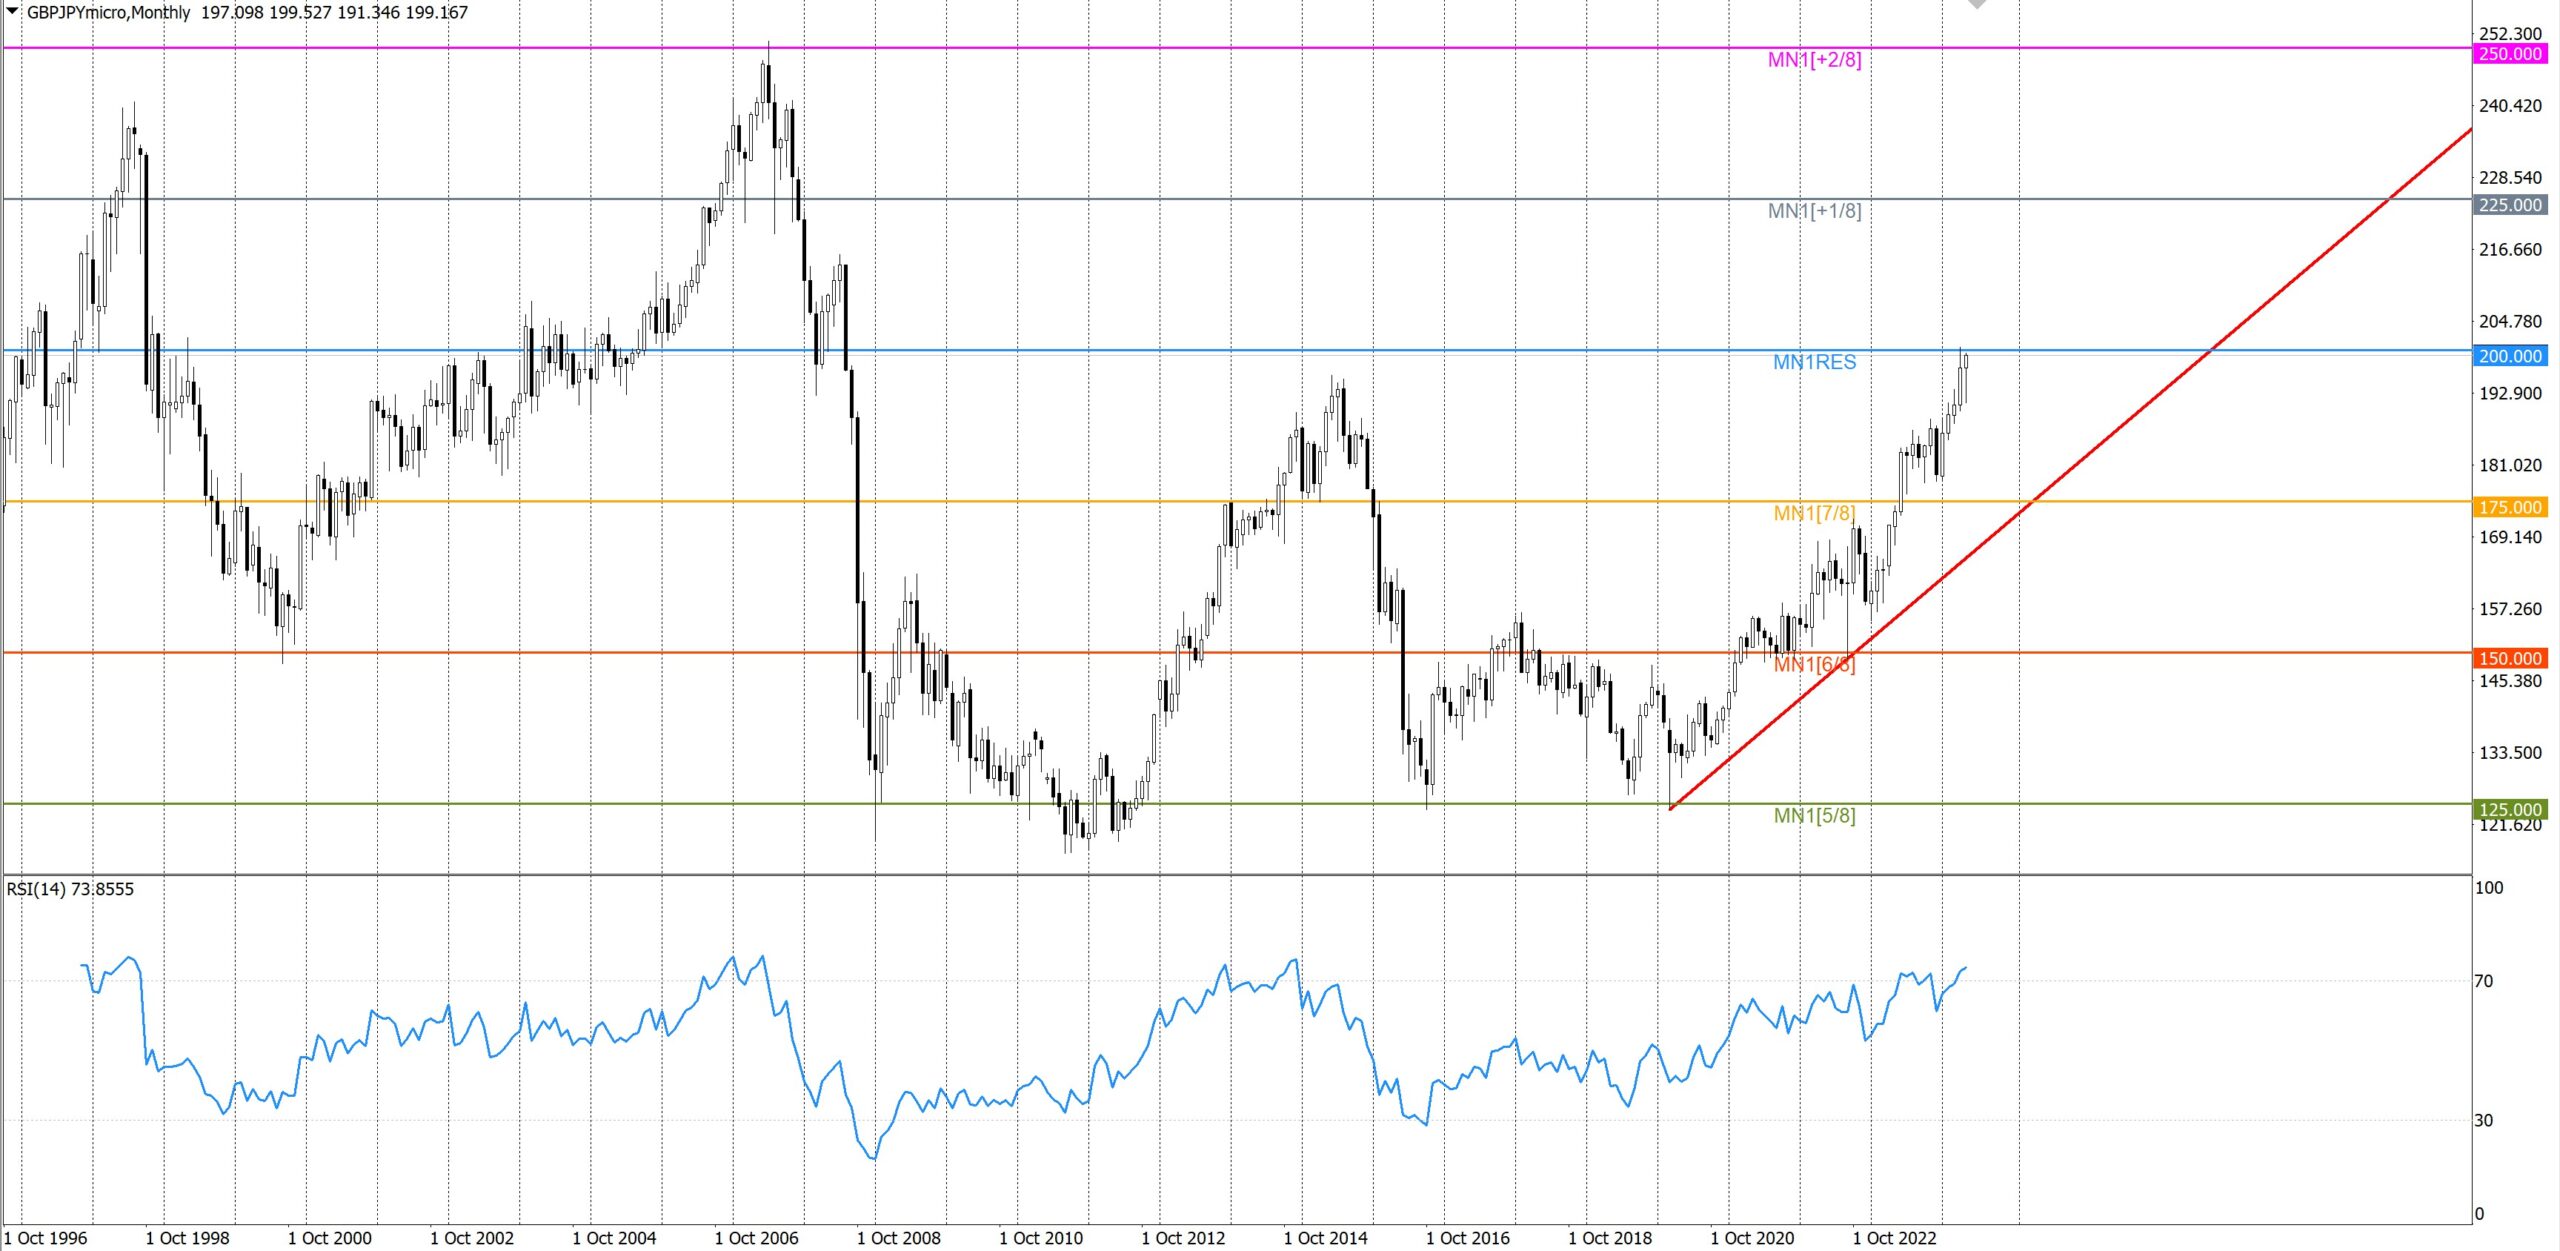The image size is (2560, 1251).
Task: Click the orange 175.000 price tag
Action: tap(2509, 507)
